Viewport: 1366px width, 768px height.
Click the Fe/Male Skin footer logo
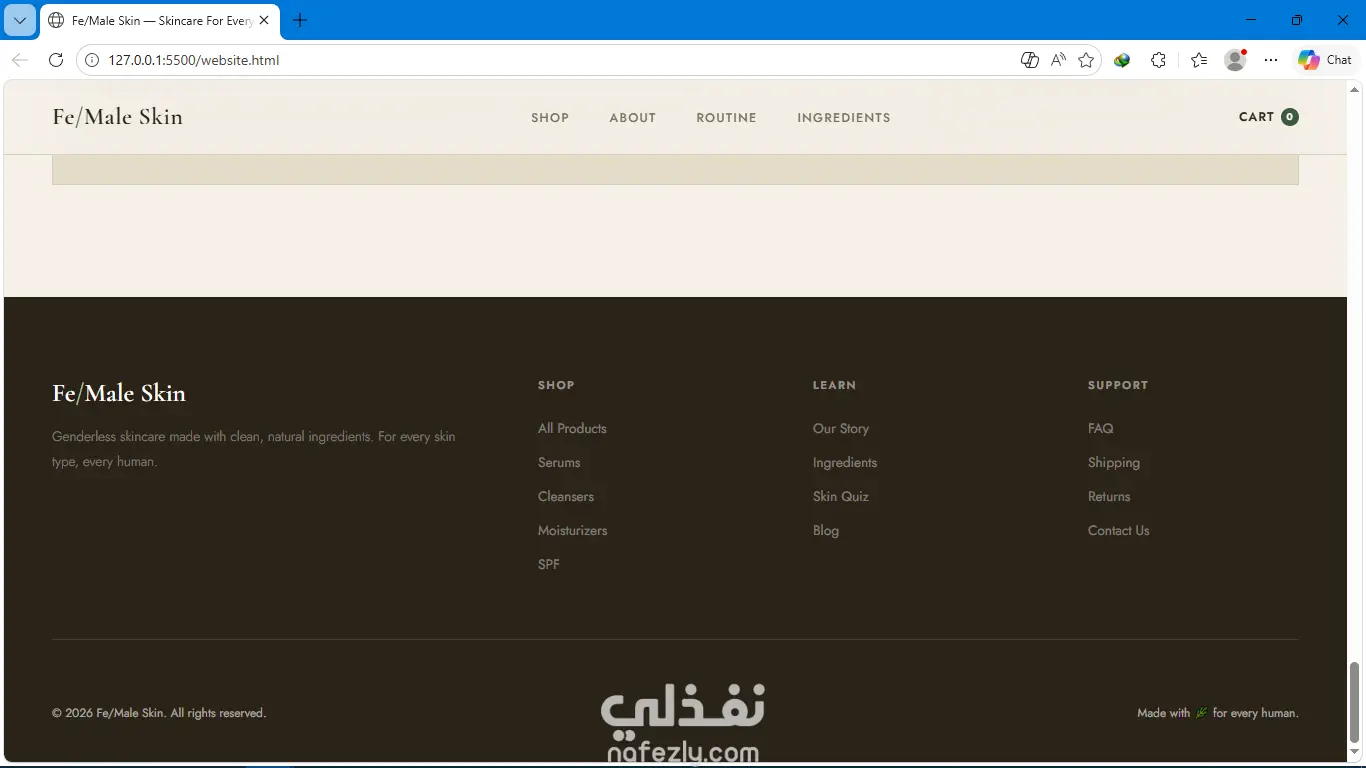(119, 393)
